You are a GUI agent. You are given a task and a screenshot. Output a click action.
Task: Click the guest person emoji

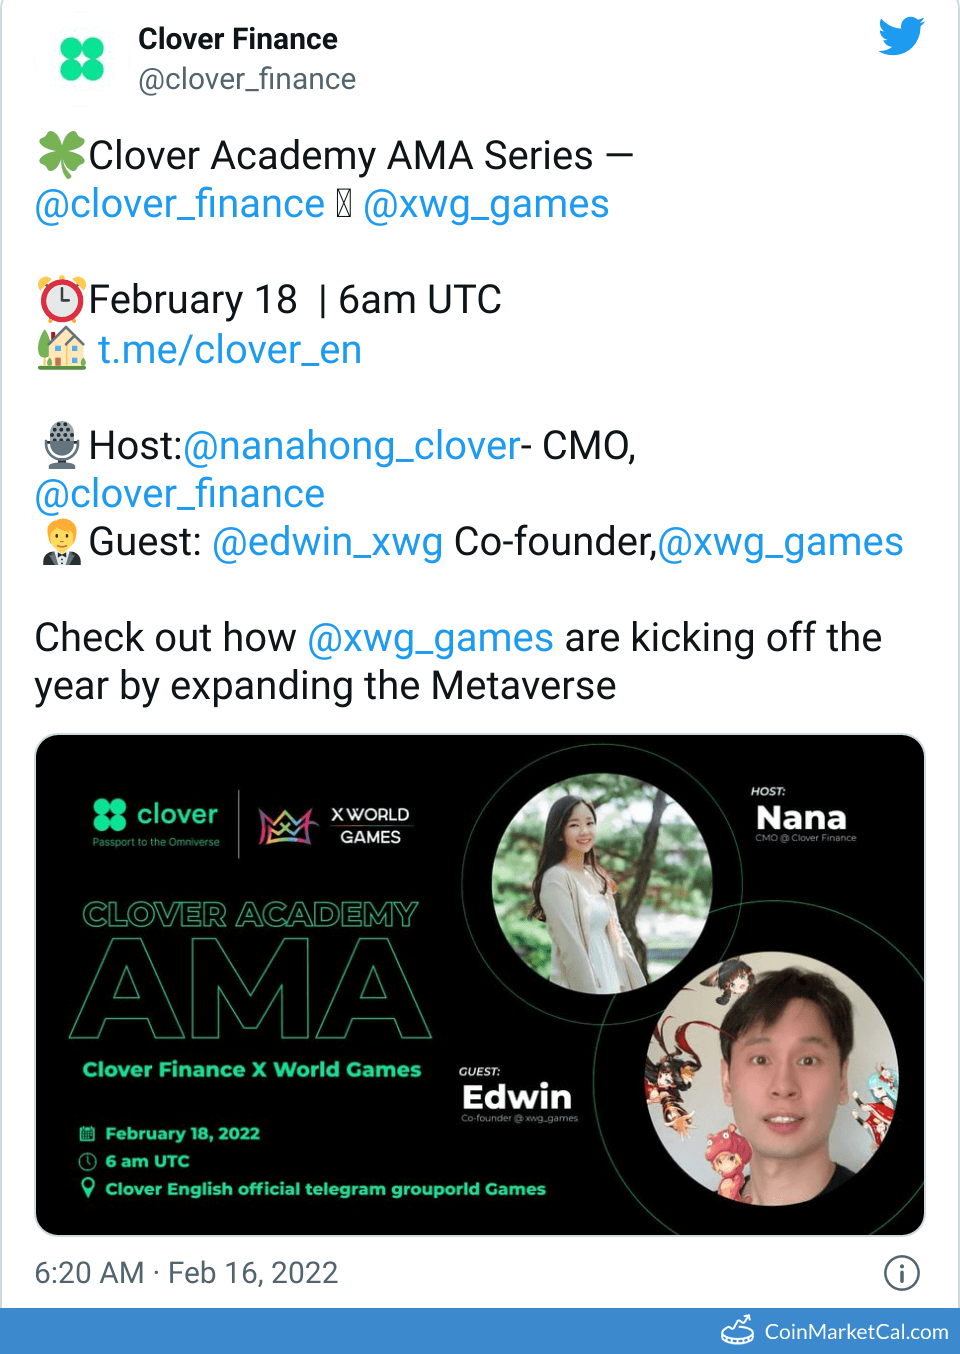(x=61, y=542)
